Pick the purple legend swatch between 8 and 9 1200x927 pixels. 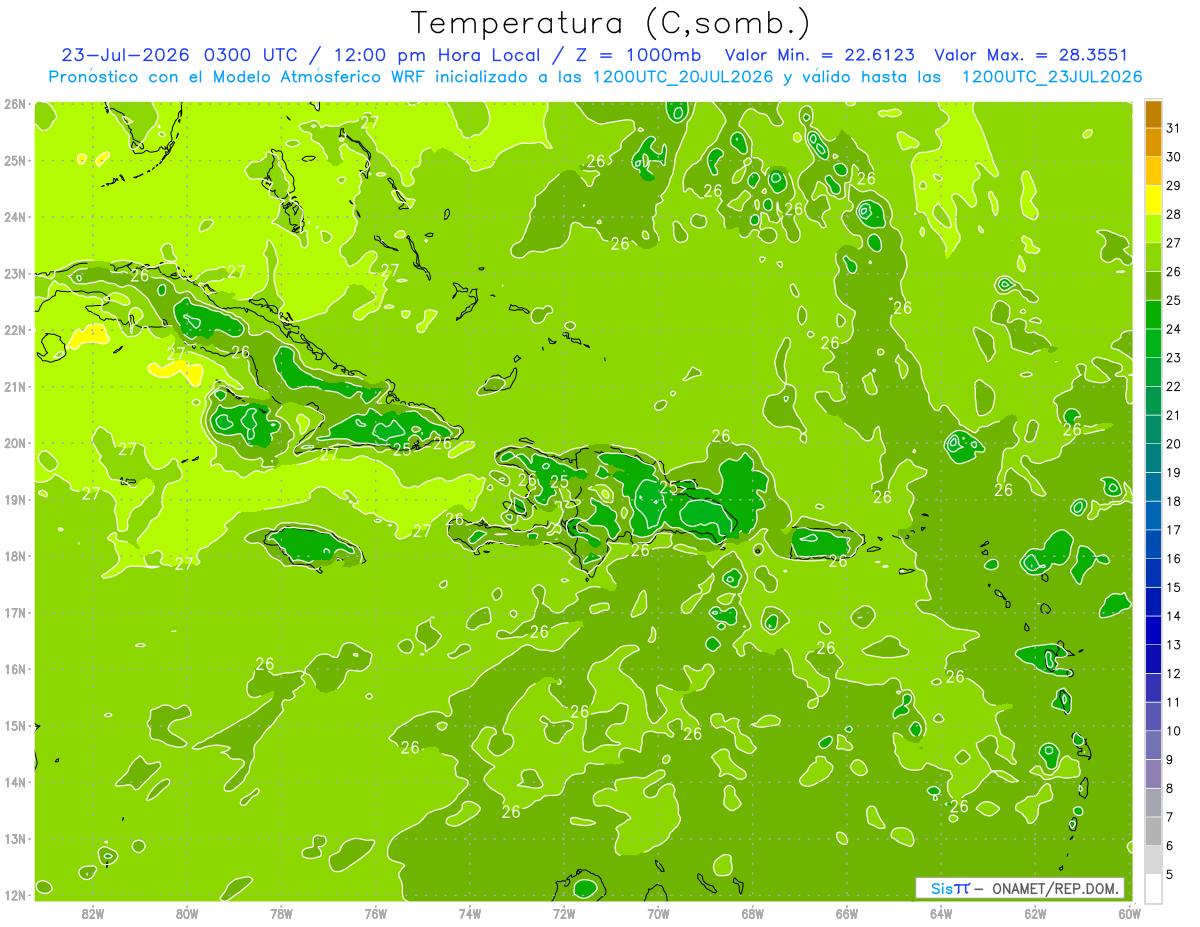[1153, 774]
